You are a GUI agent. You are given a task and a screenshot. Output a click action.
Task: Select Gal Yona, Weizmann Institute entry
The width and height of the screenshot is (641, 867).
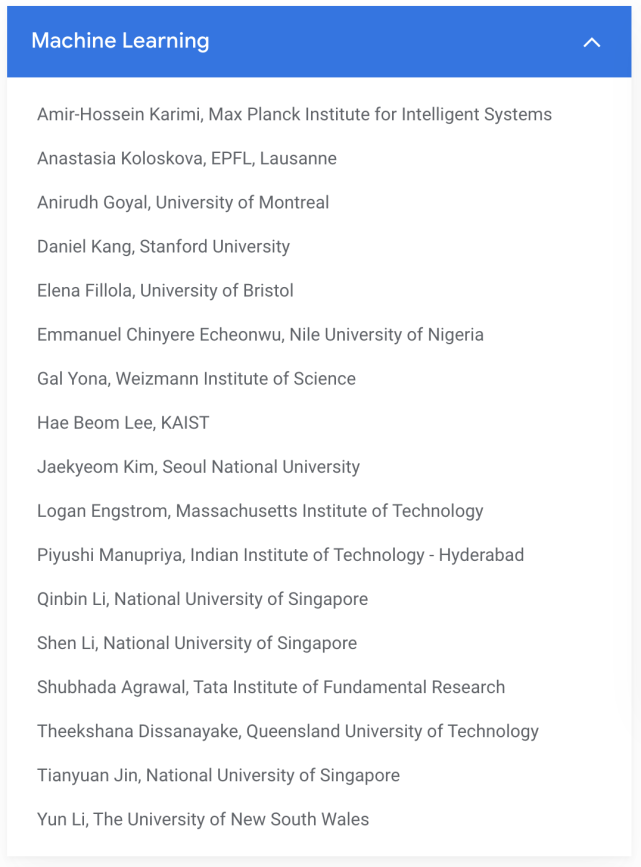196,378
